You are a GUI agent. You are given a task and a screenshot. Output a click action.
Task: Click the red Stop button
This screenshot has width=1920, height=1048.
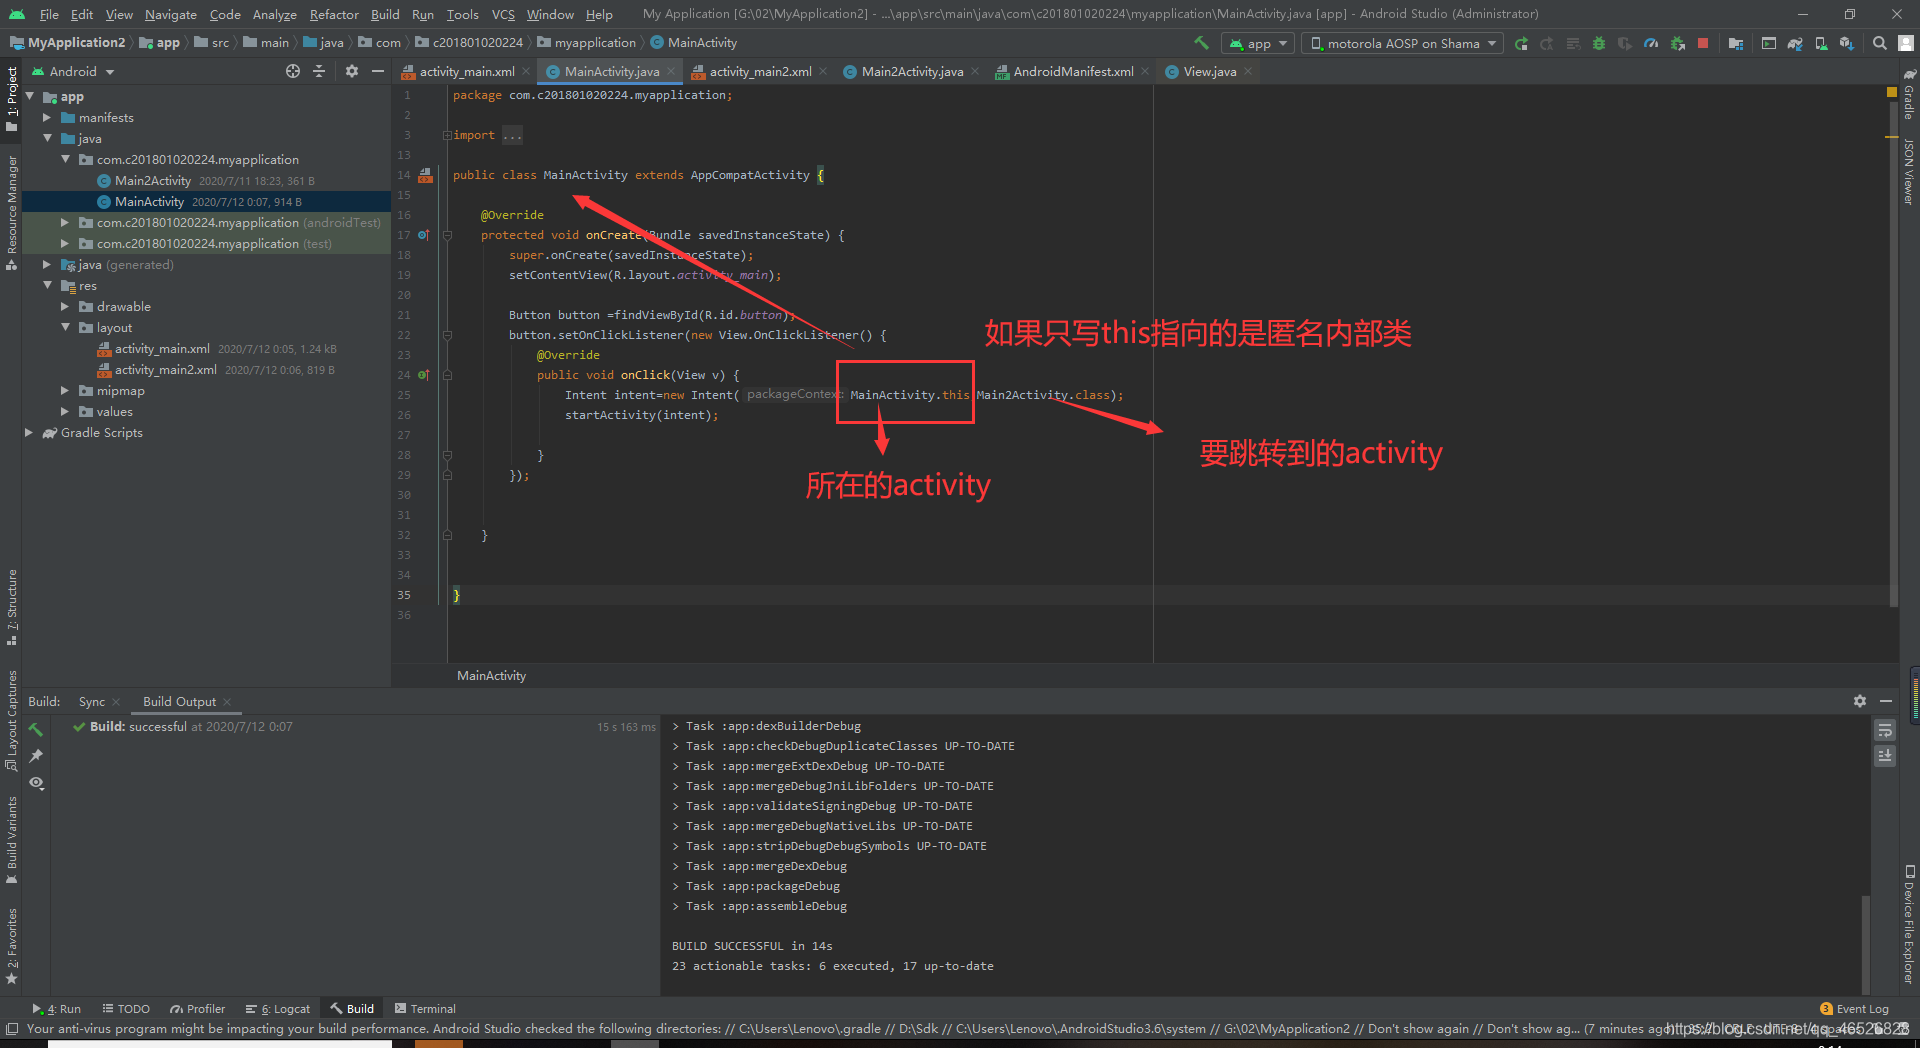click(1703, 43)
